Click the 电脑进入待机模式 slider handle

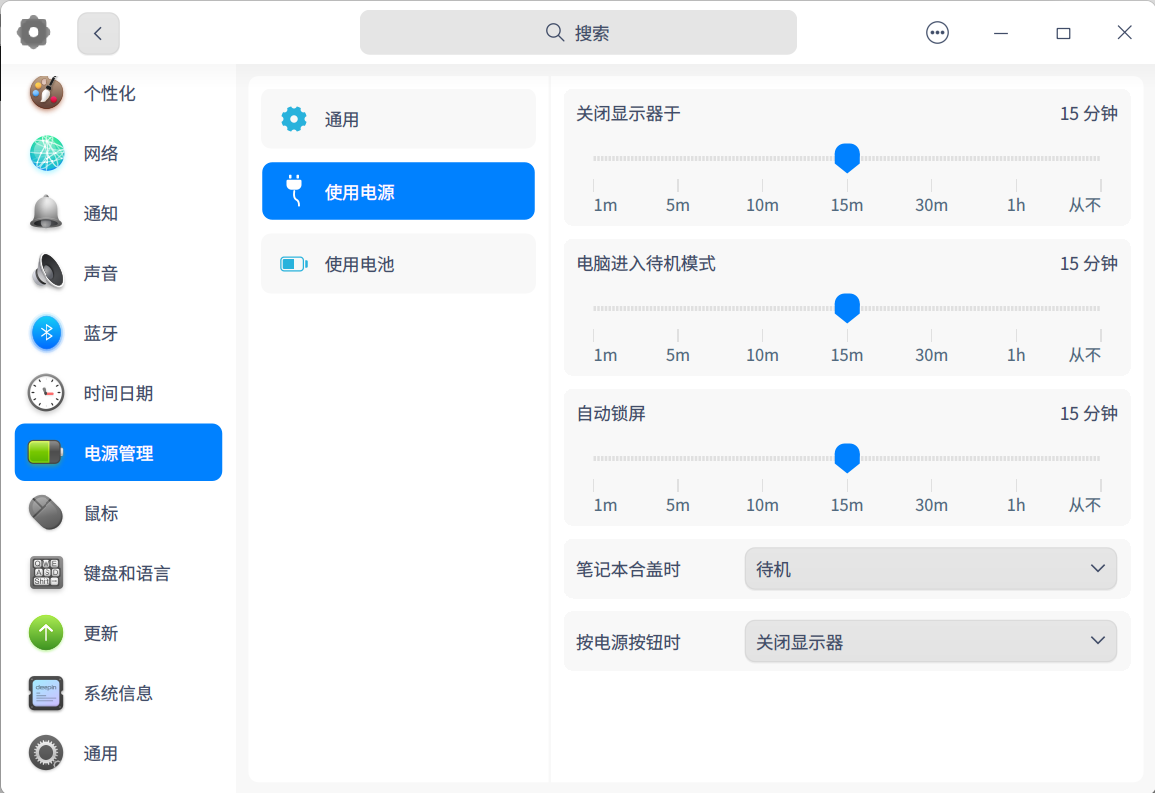point(847,308)
